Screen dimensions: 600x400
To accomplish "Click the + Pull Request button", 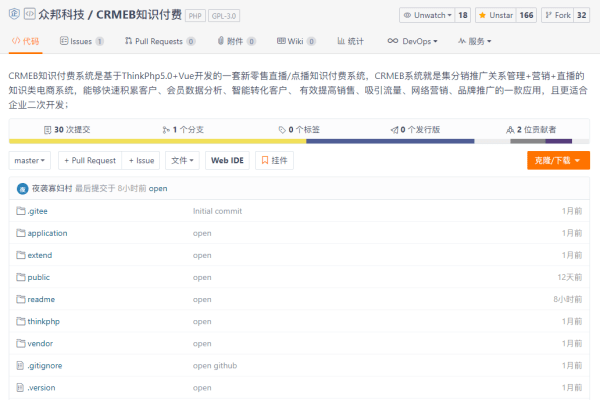I will click(90, 160).
